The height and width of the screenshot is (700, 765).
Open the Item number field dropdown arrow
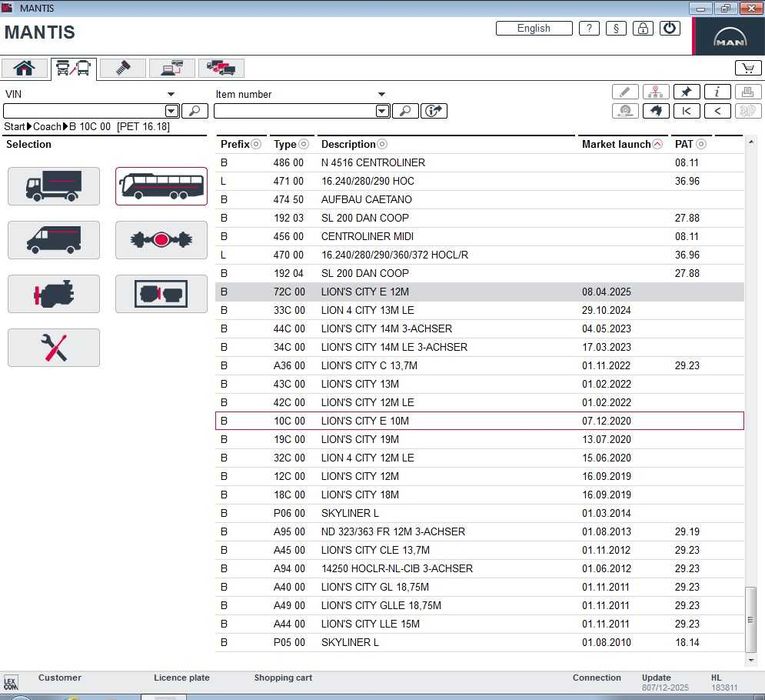pyautogui.click(x=382, y=111)
